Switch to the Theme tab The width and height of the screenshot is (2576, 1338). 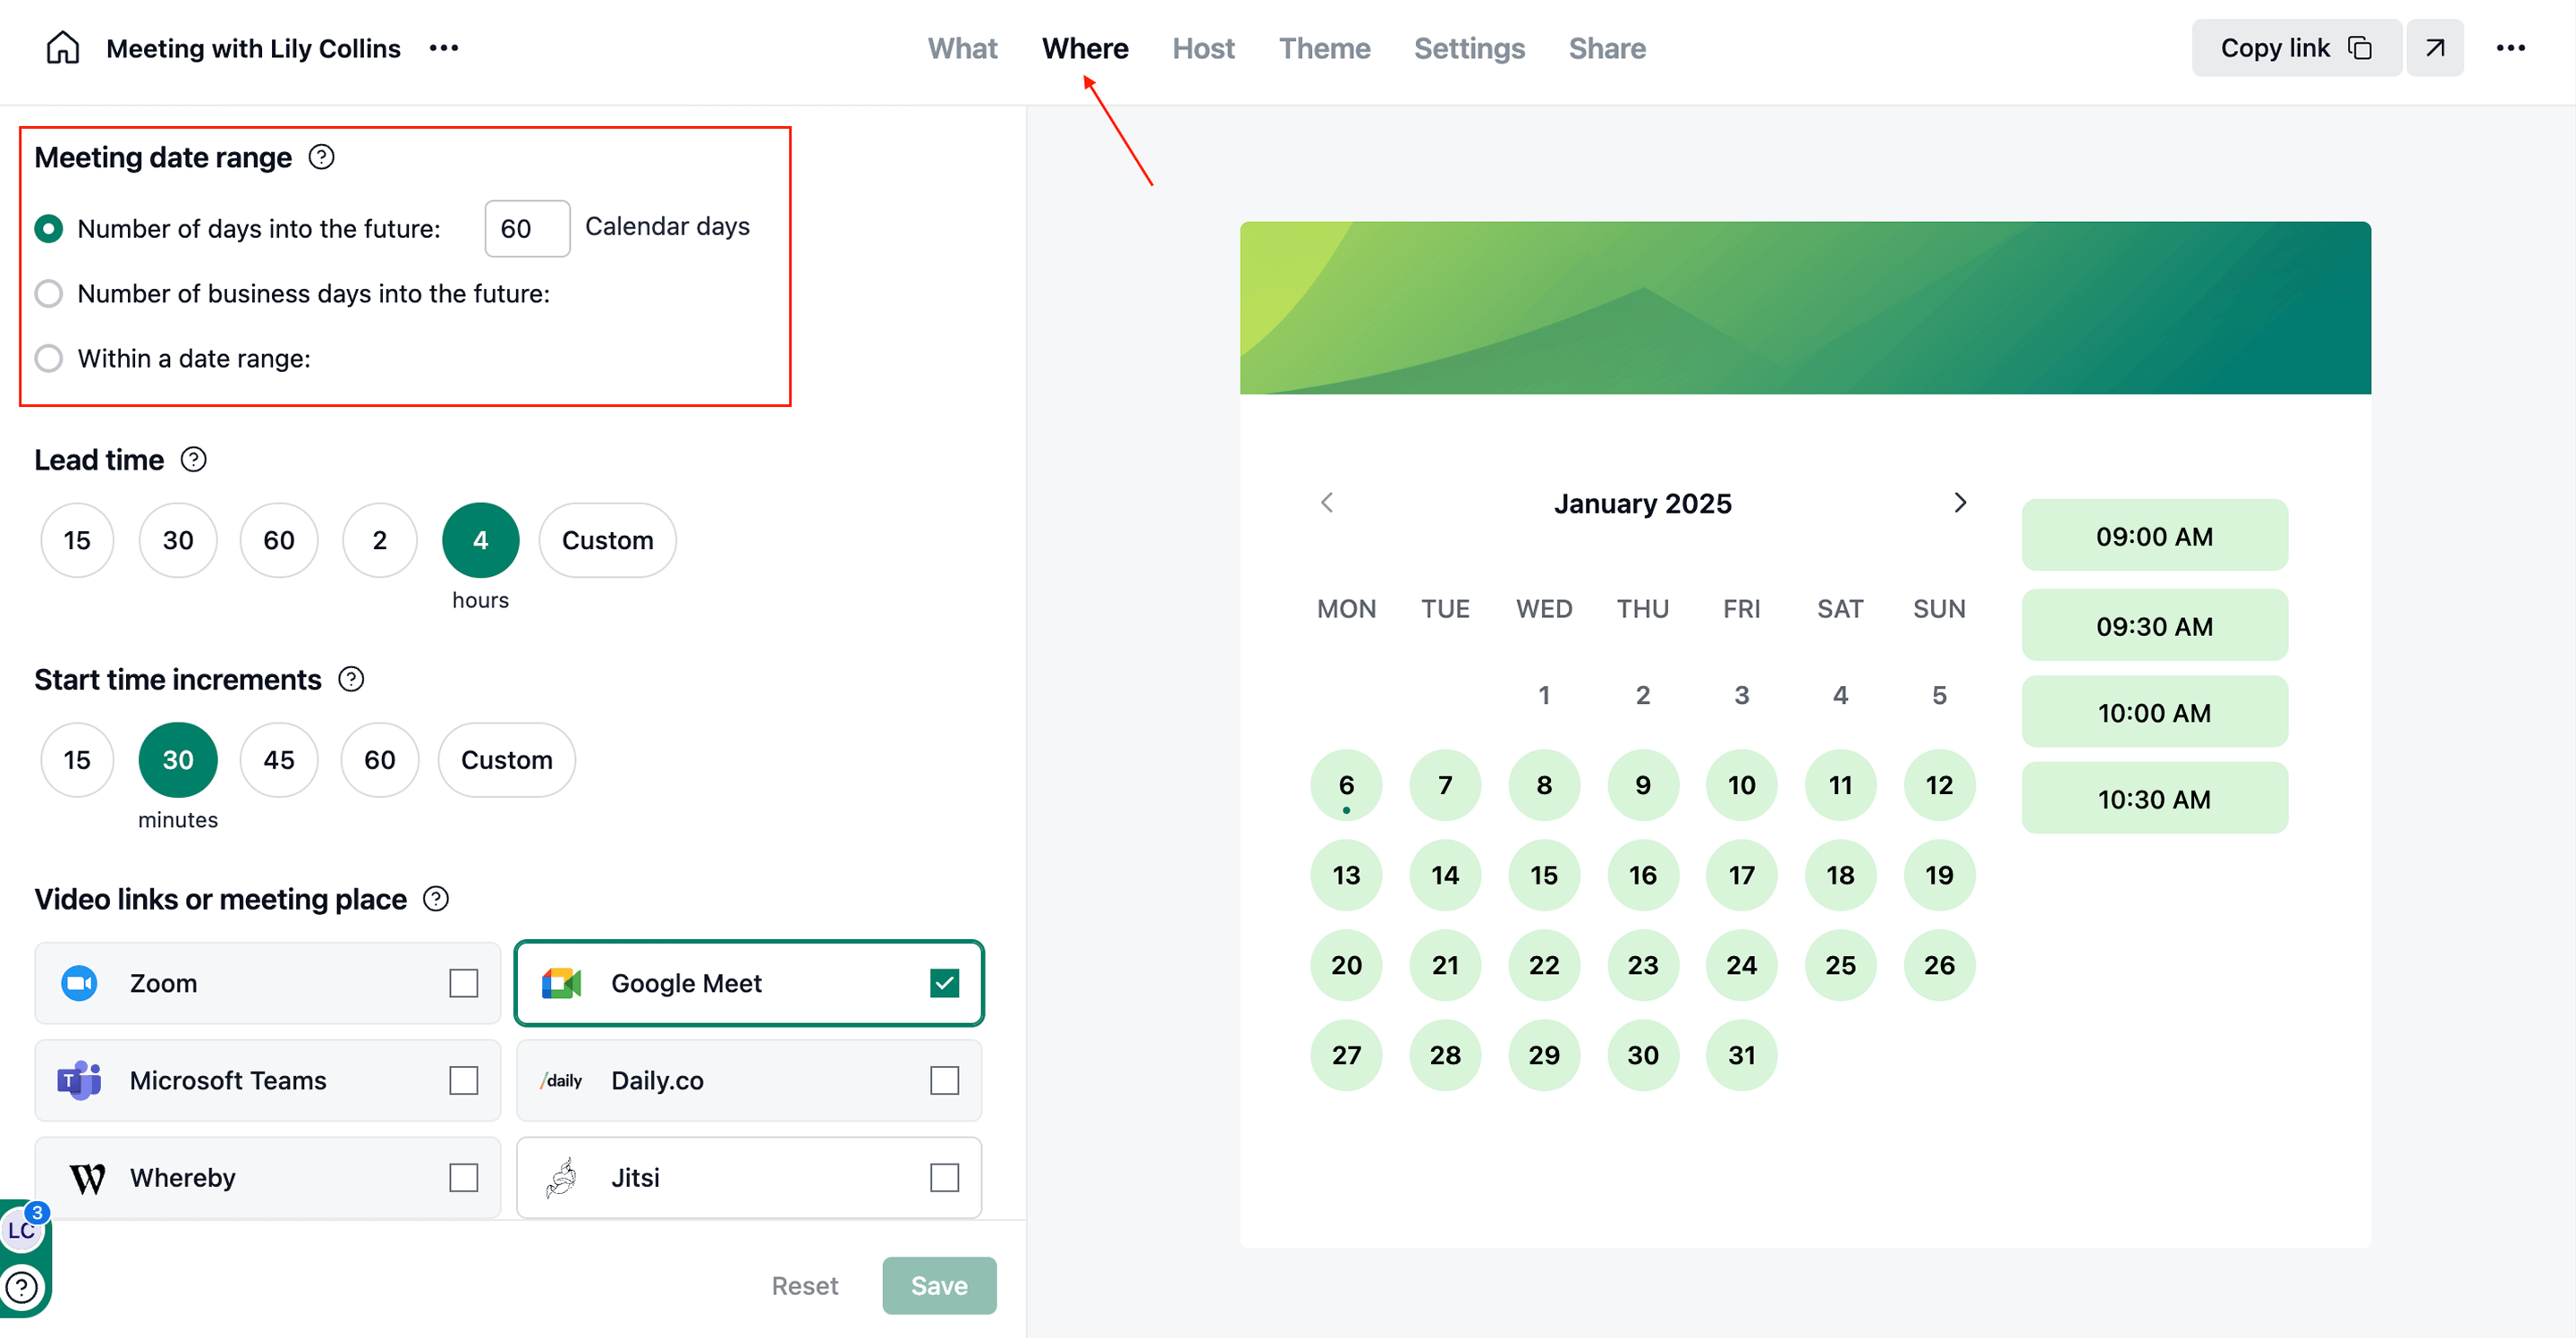click(1324, 48)
